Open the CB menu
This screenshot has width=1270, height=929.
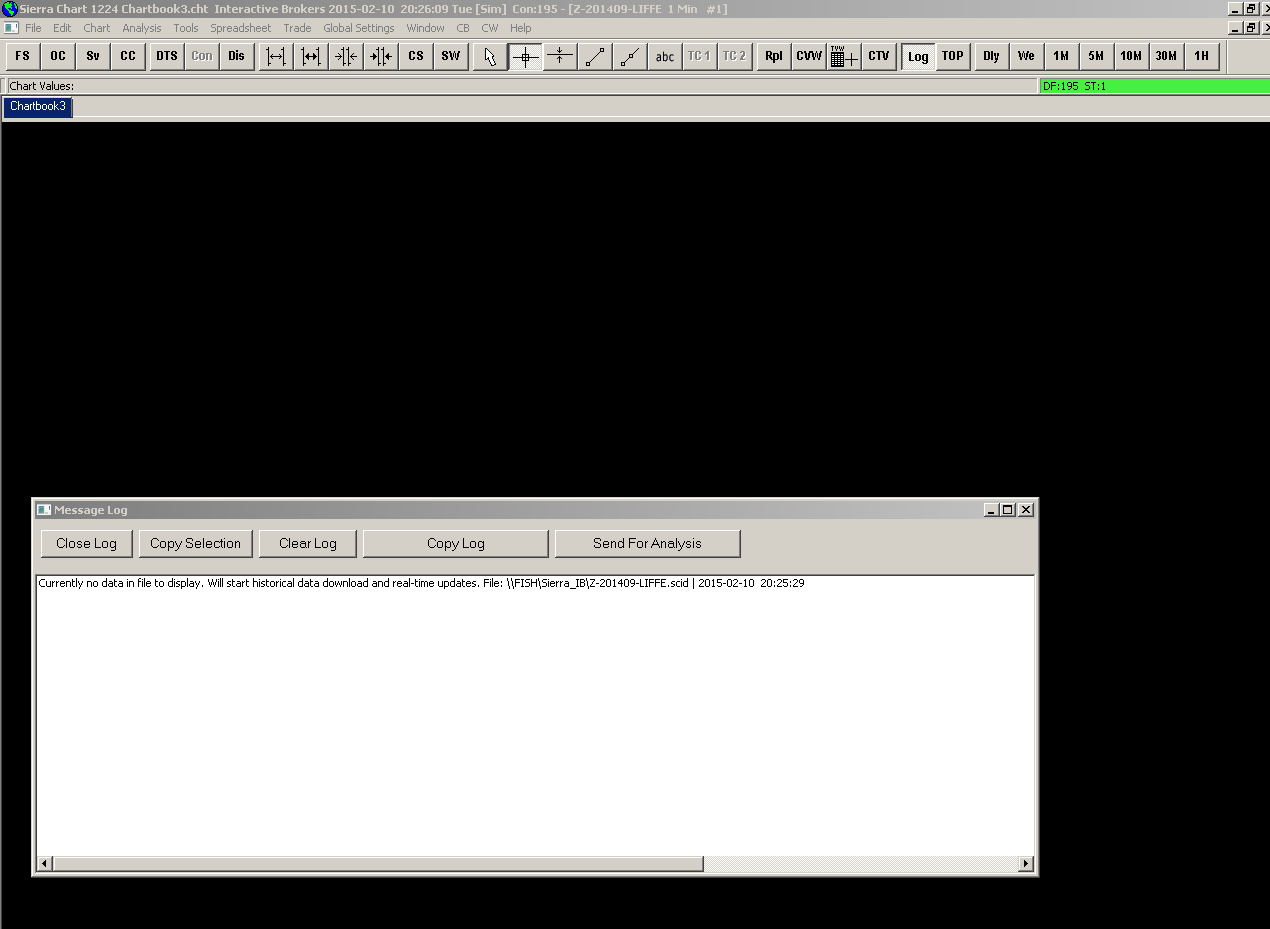463,28
